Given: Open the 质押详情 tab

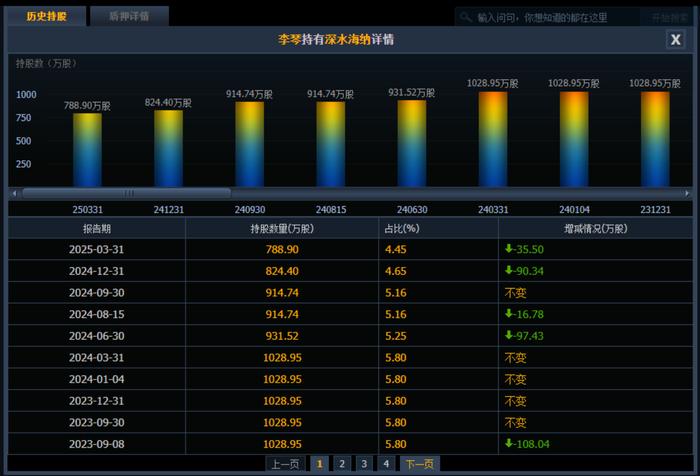Looking at the screenshot, I should pos(129,16).
